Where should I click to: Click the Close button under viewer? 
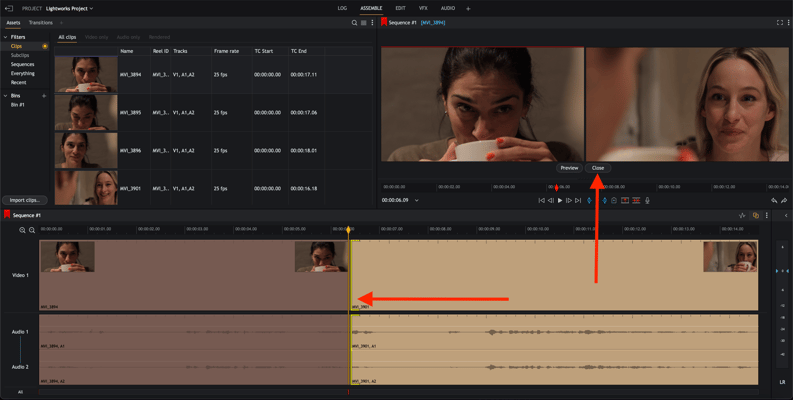(x=598, y=168)
